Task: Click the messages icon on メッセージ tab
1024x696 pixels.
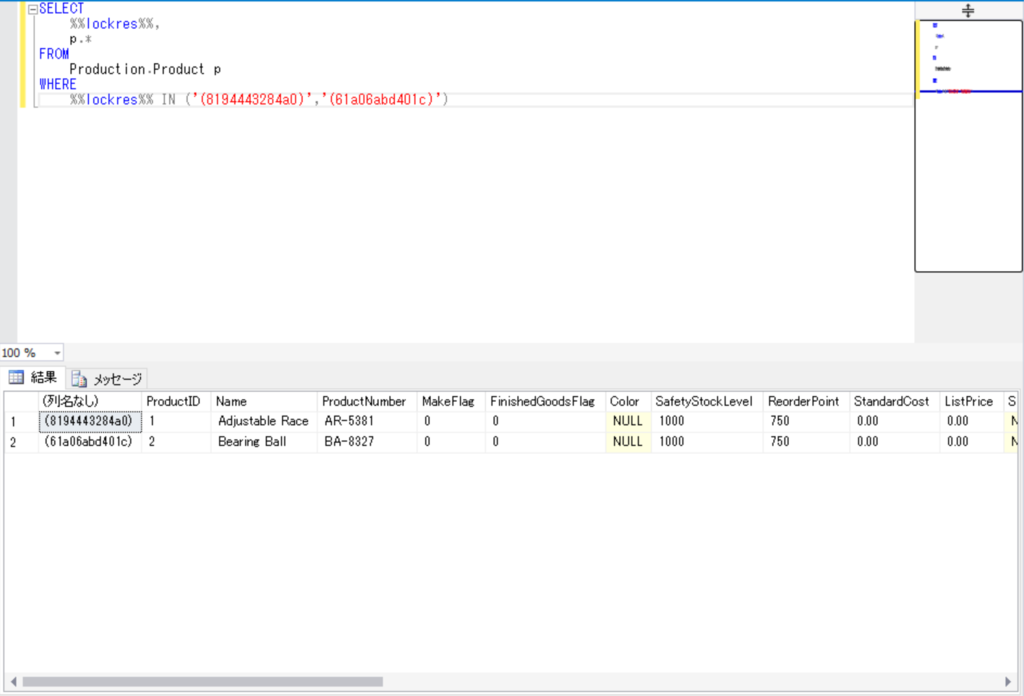Action: tap(79, 379)
